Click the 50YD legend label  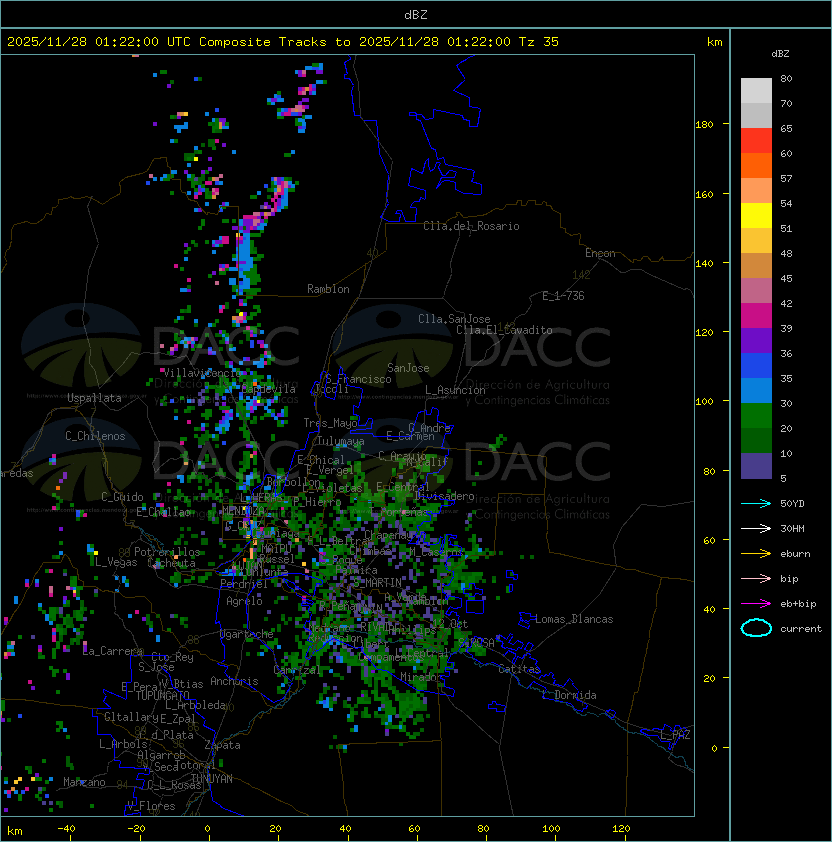(792, 503)
